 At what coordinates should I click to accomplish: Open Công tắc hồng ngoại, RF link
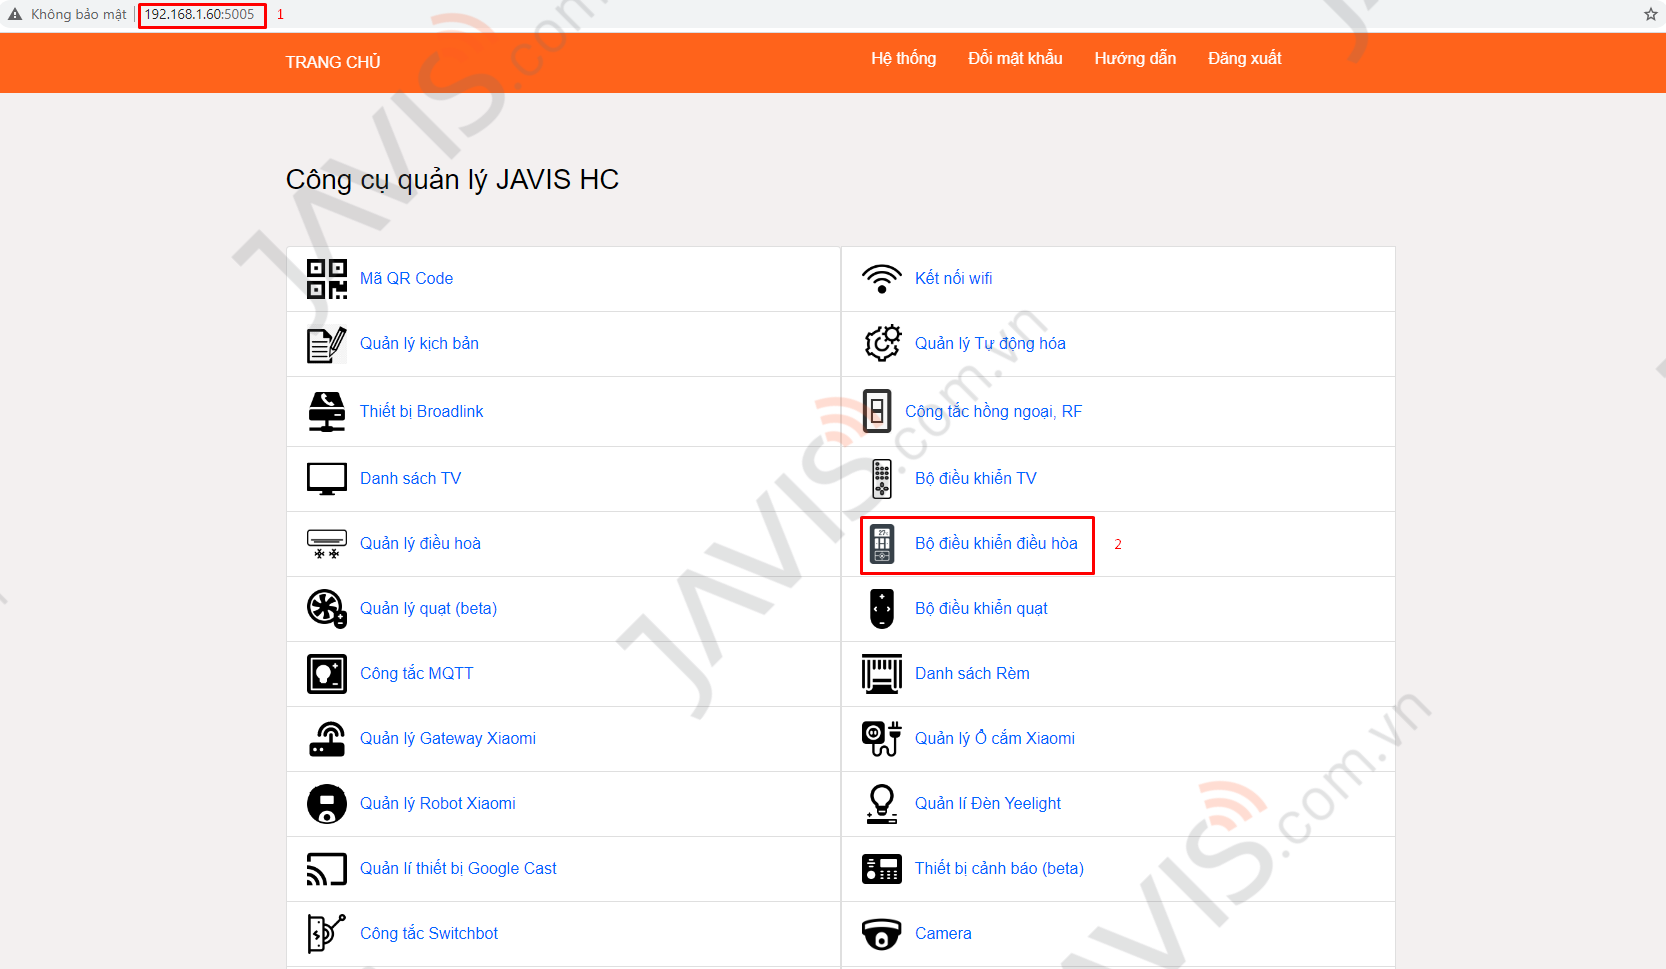point(993,412)
